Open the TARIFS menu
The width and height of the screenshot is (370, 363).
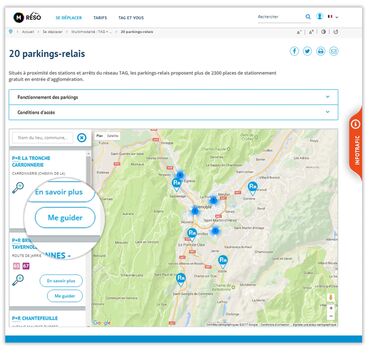click(100, 18)
